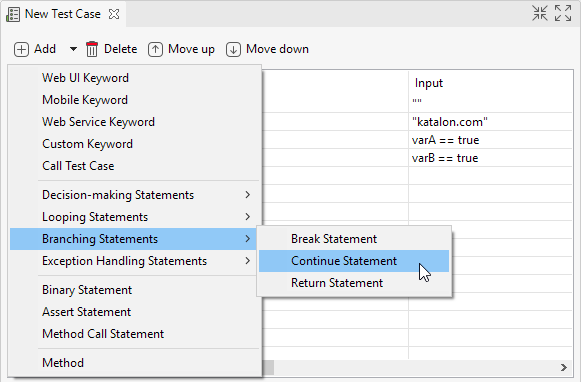Click the minimize editor view icon

(540, 13)
